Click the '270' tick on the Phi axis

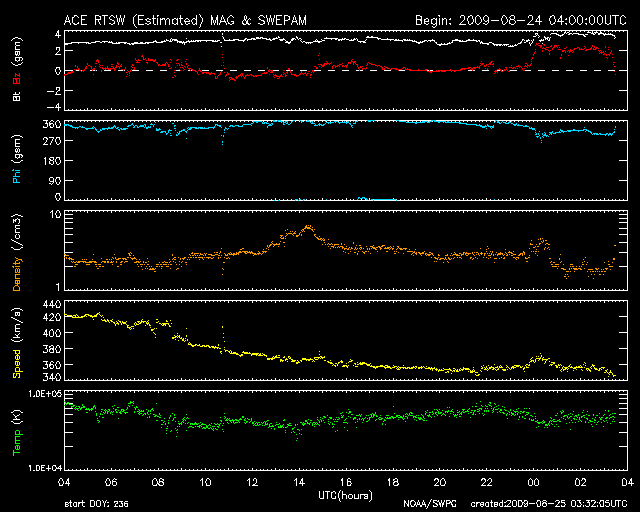[x=52, y=141]
